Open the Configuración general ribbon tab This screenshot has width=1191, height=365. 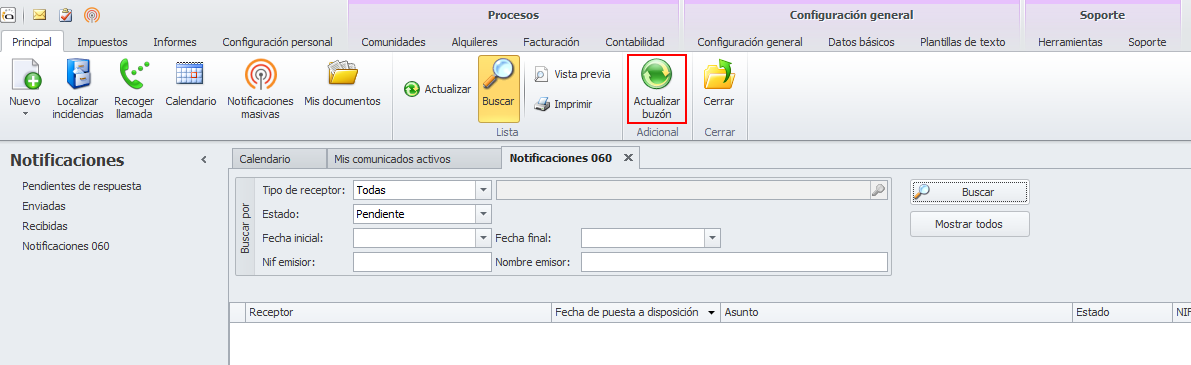tap(750, 42)
